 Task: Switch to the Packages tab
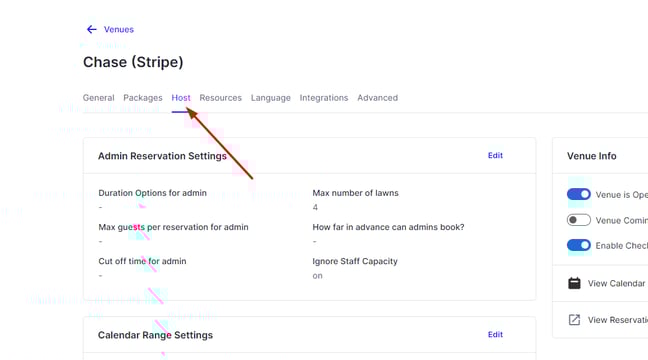point(143,98)
